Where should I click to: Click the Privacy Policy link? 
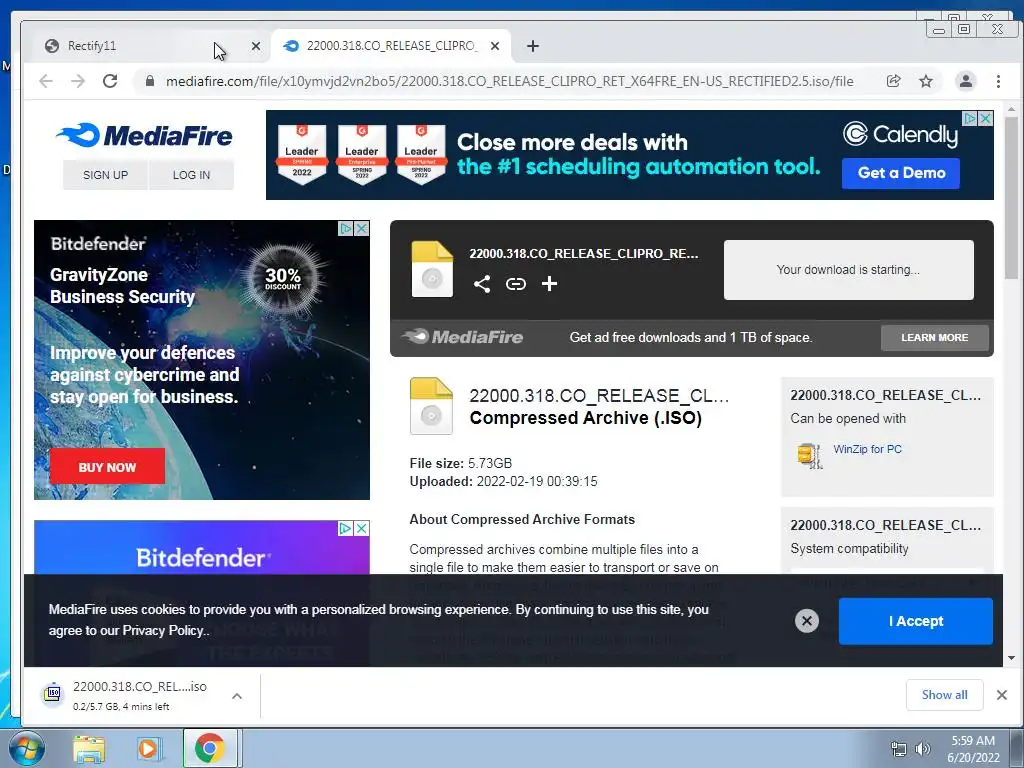pyautogui.click(x=163, y=631)
